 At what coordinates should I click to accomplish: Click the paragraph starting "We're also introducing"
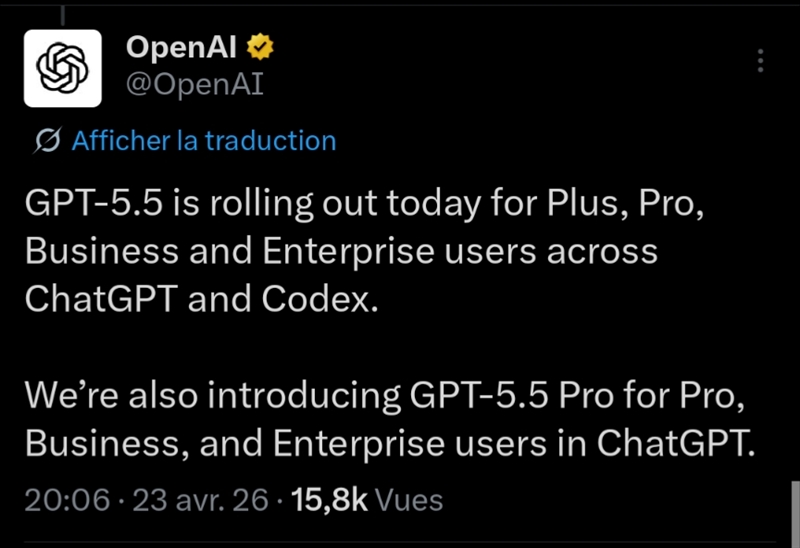pos(385,420)
